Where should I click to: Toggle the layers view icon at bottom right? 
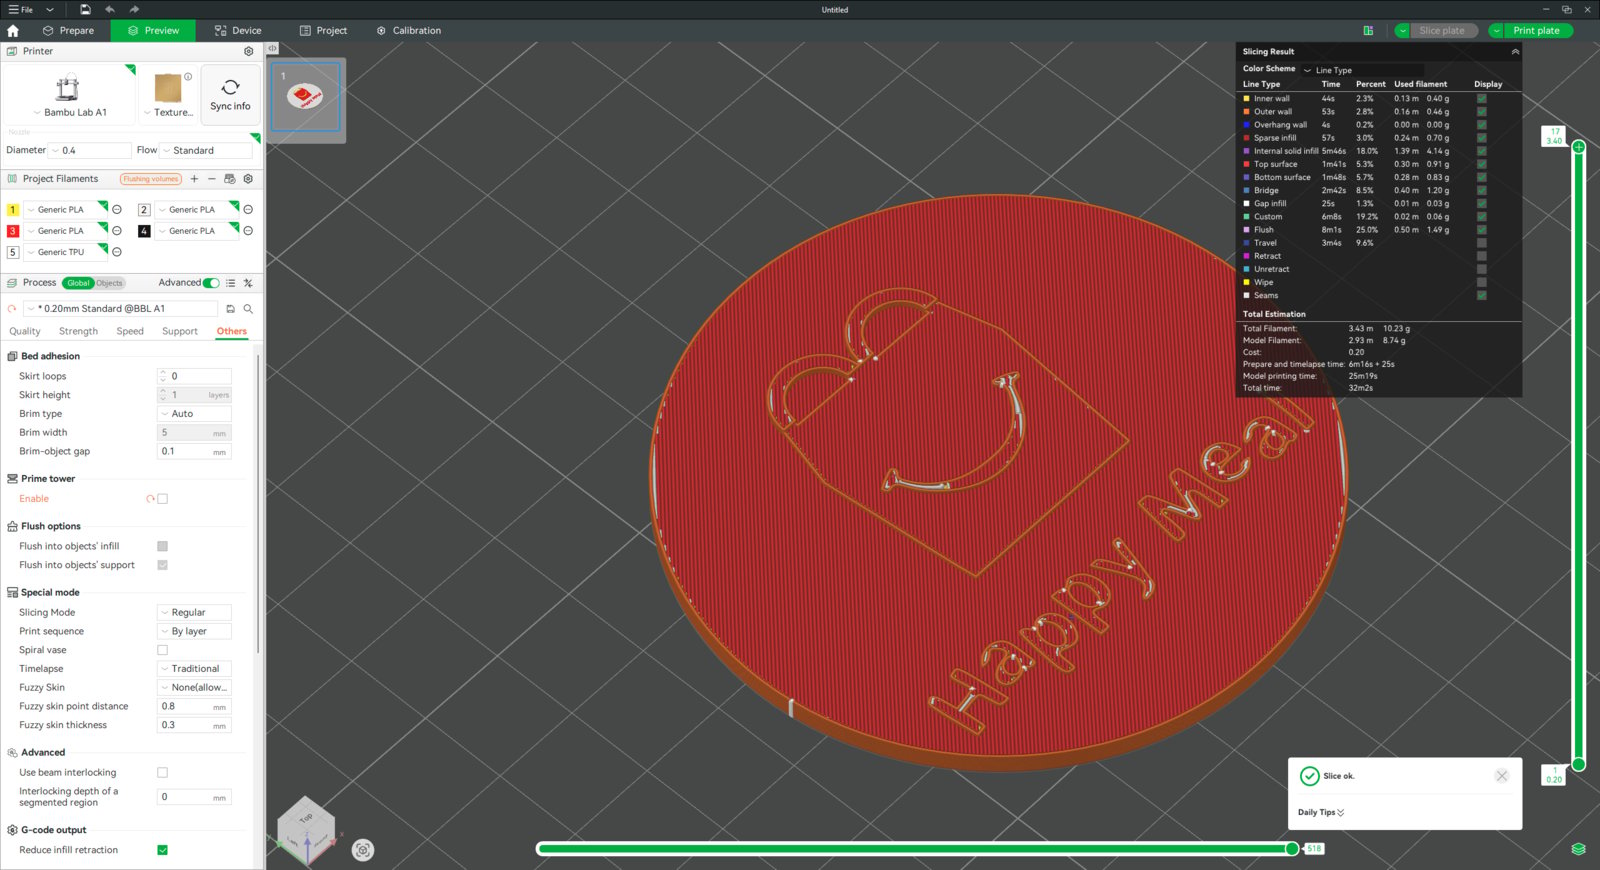[1578, 849]
